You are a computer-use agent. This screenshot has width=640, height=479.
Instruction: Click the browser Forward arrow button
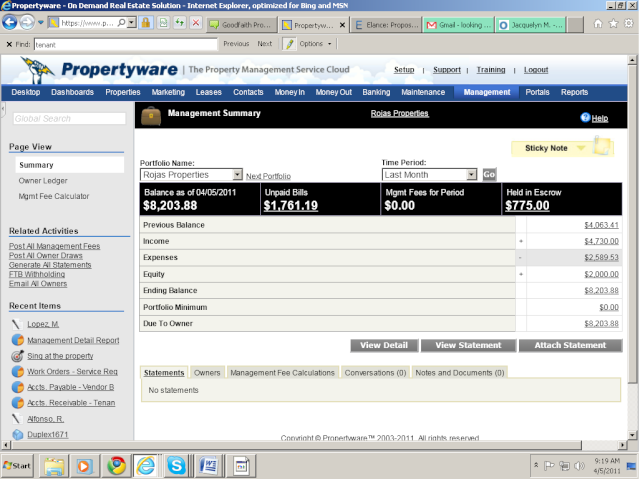(27, 22)
